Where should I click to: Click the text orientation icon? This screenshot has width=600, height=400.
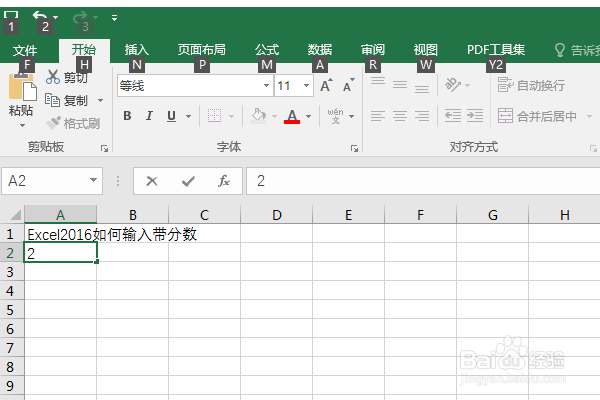click(x=453, y=85)
